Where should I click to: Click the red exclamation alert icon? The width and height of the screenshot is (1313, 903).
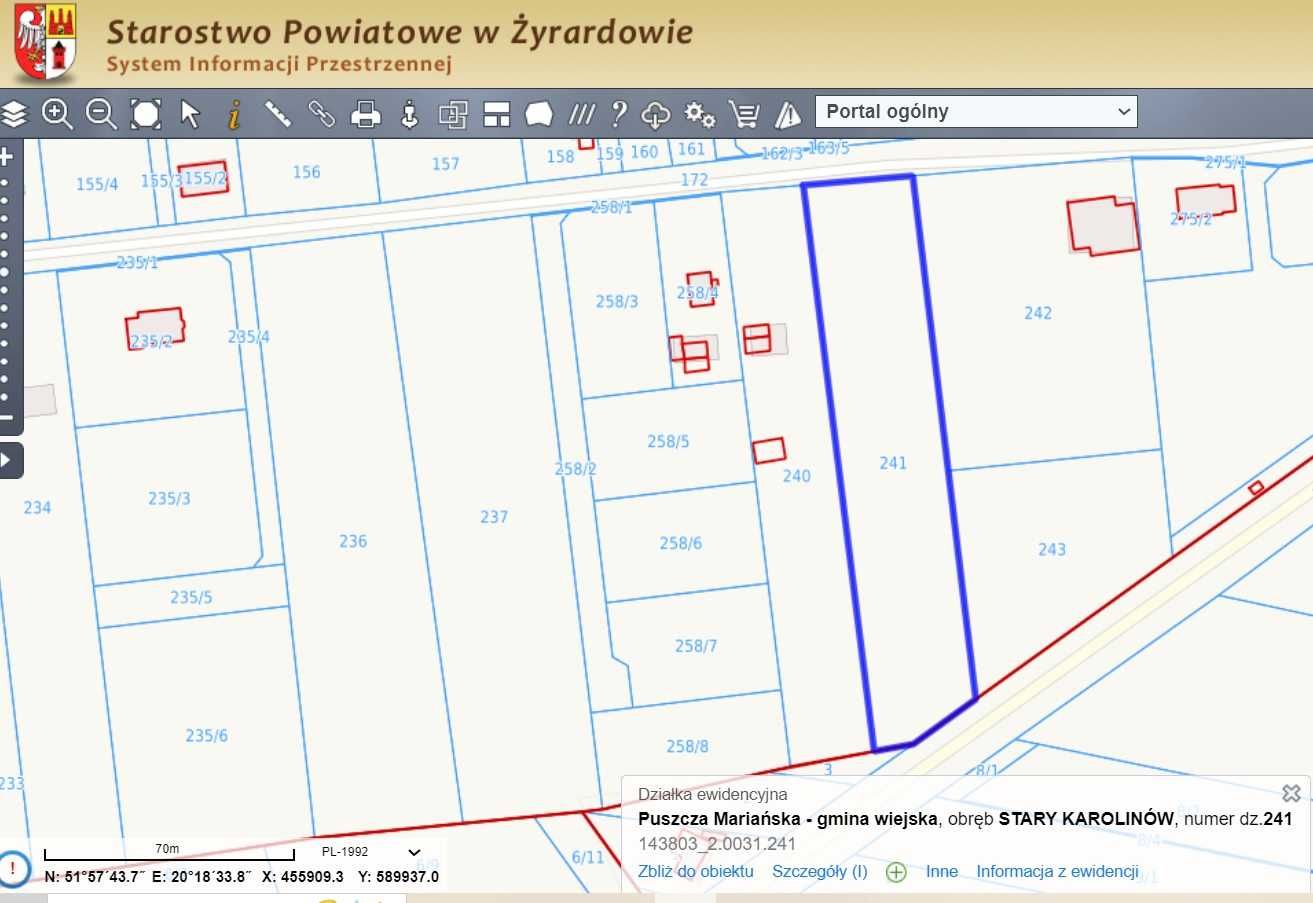pos(13,867)
